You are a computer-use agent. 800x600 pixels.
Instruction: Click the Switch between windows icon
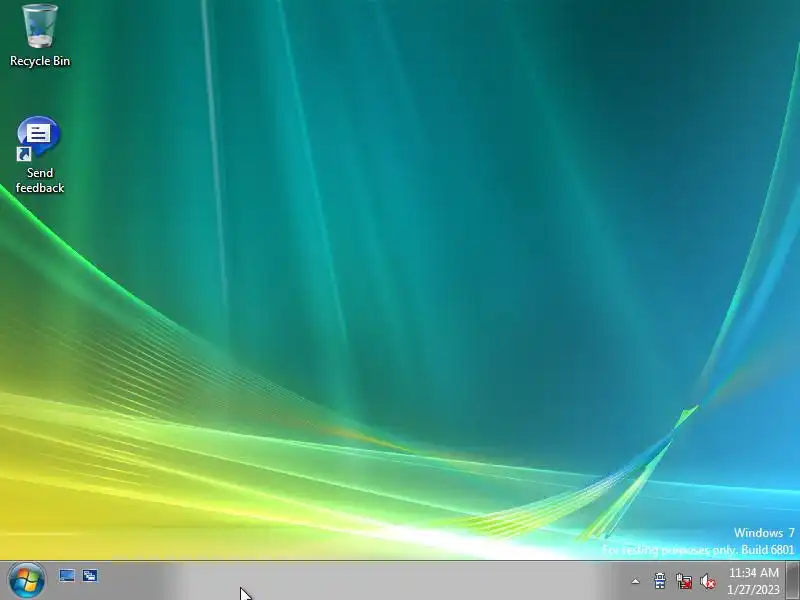click(90, 576)
